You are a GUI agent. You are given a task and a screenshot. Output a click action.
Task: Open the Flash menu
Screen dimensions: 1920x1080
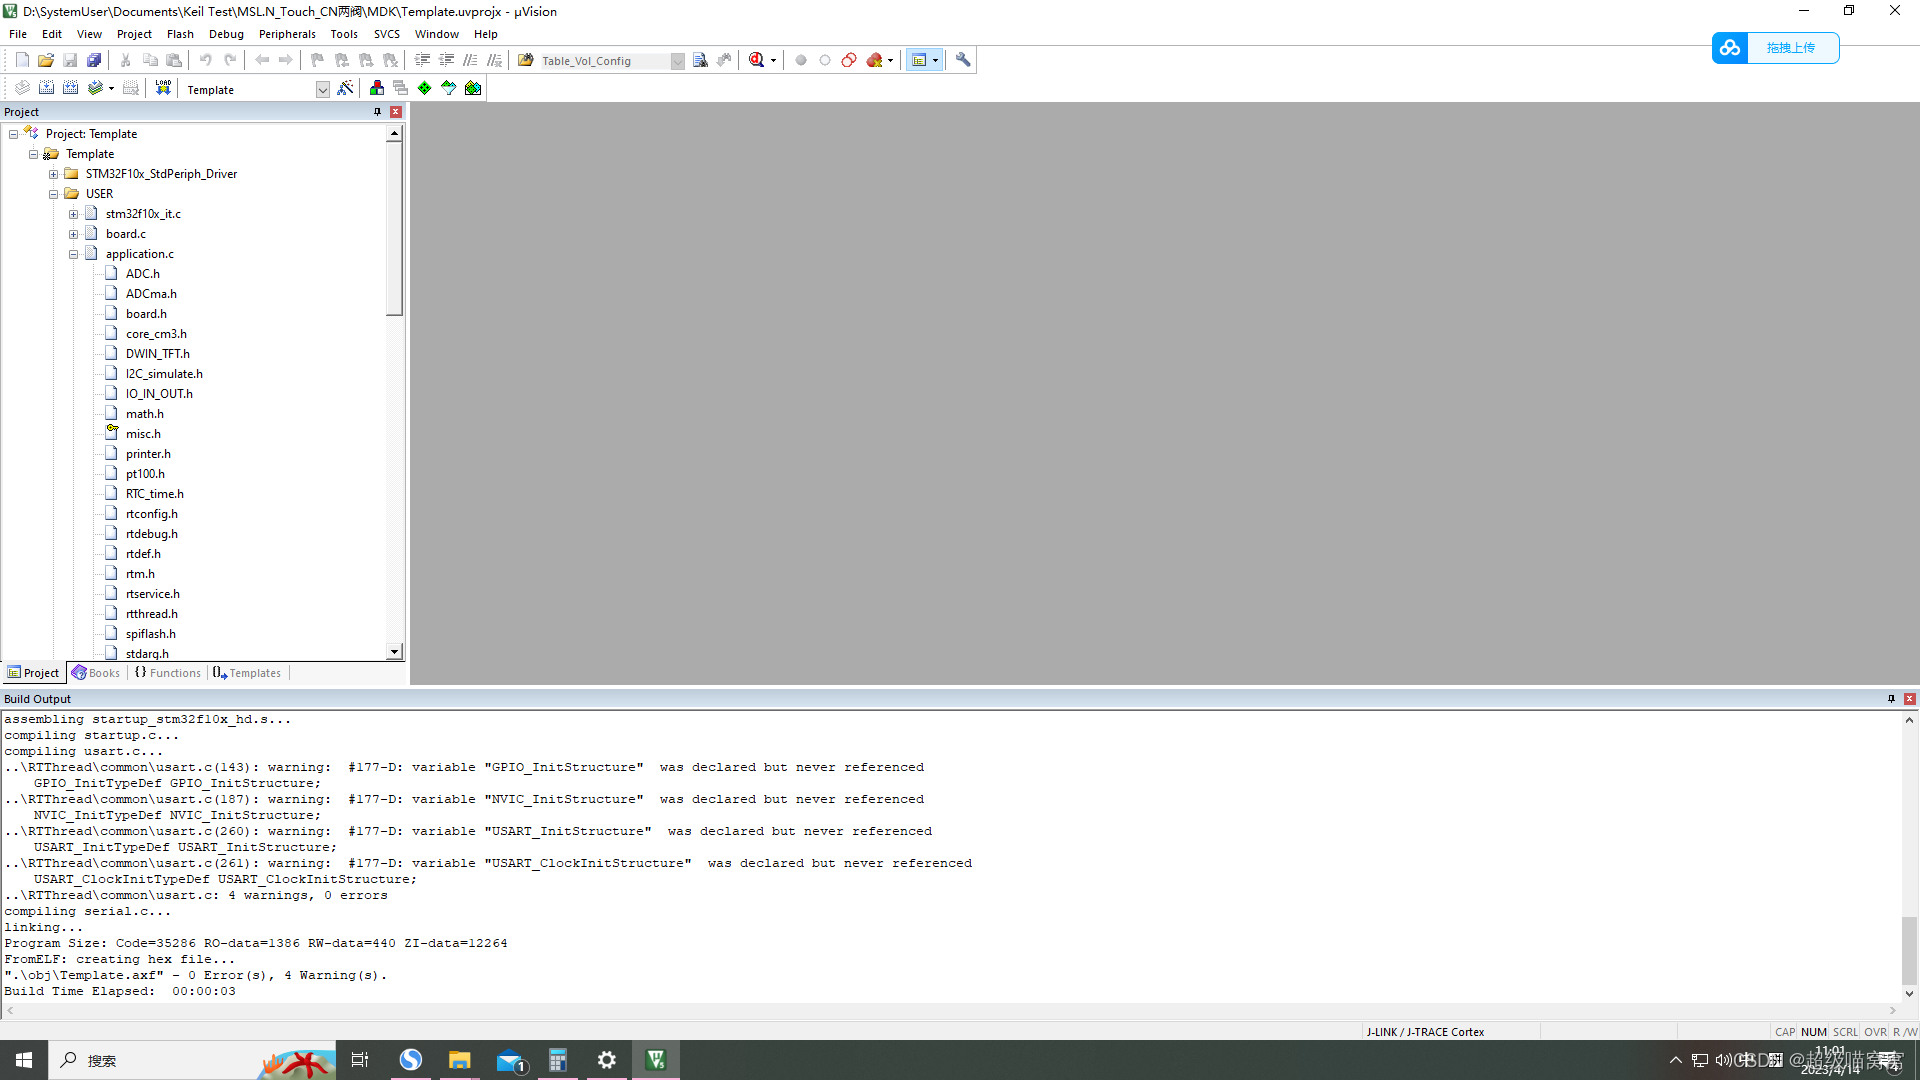[x=180, y=34]
